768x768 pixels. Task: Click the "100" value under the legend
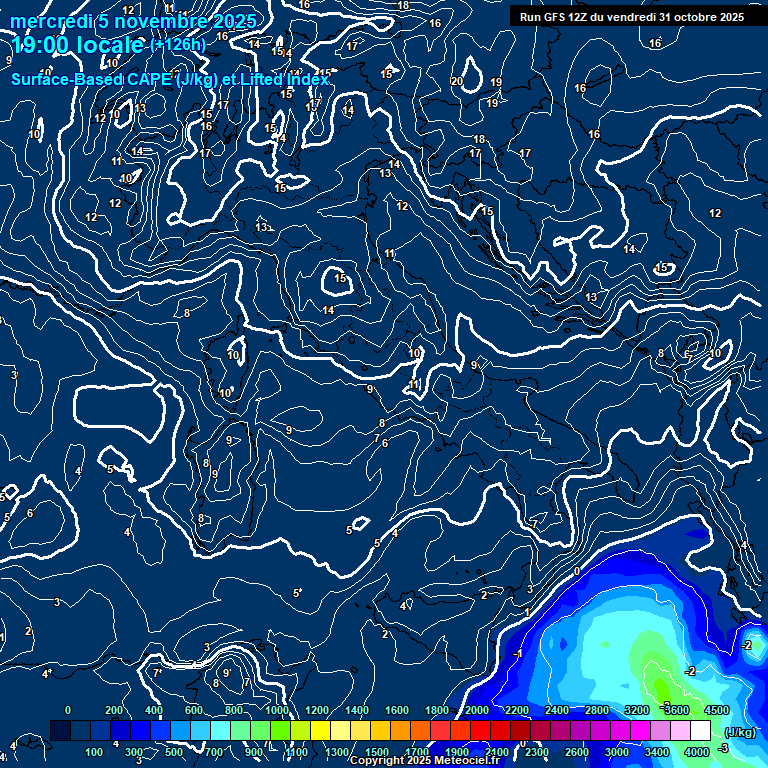pos(95,752)
